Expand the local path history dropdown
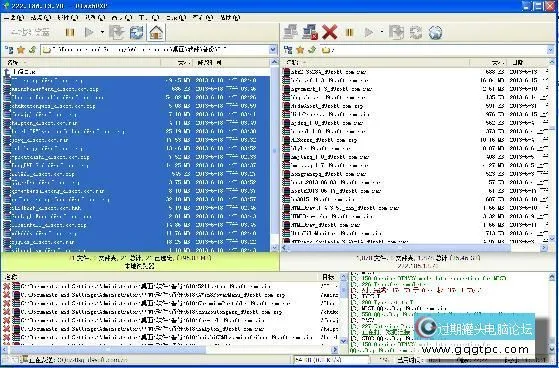 click(x=273, y=50)
